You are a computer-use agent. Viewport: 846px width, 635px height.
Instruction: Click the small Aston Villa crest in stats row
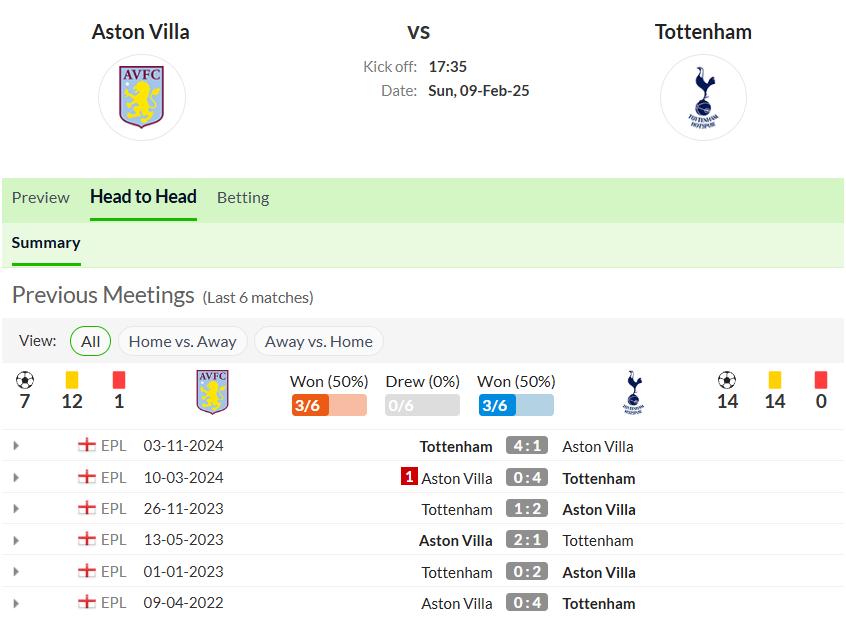coord(213,392)
